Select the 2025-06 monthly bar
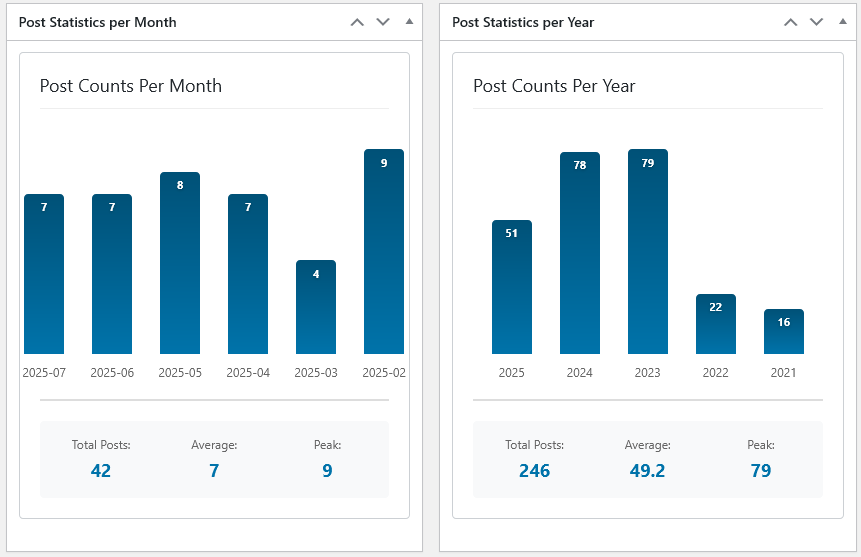The width and height of the screenshot is (861, 557). click(x=112, y=274)
